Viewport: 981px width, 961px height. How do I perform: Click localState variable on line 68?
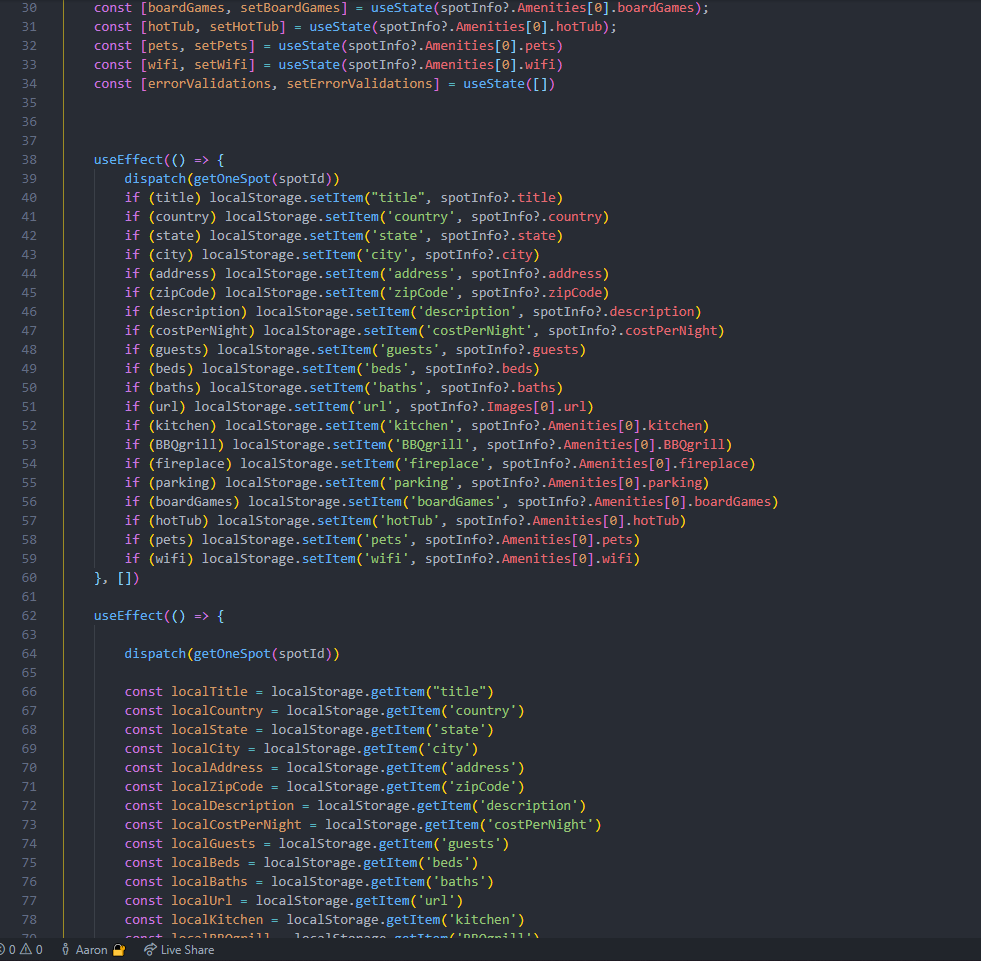210,730
